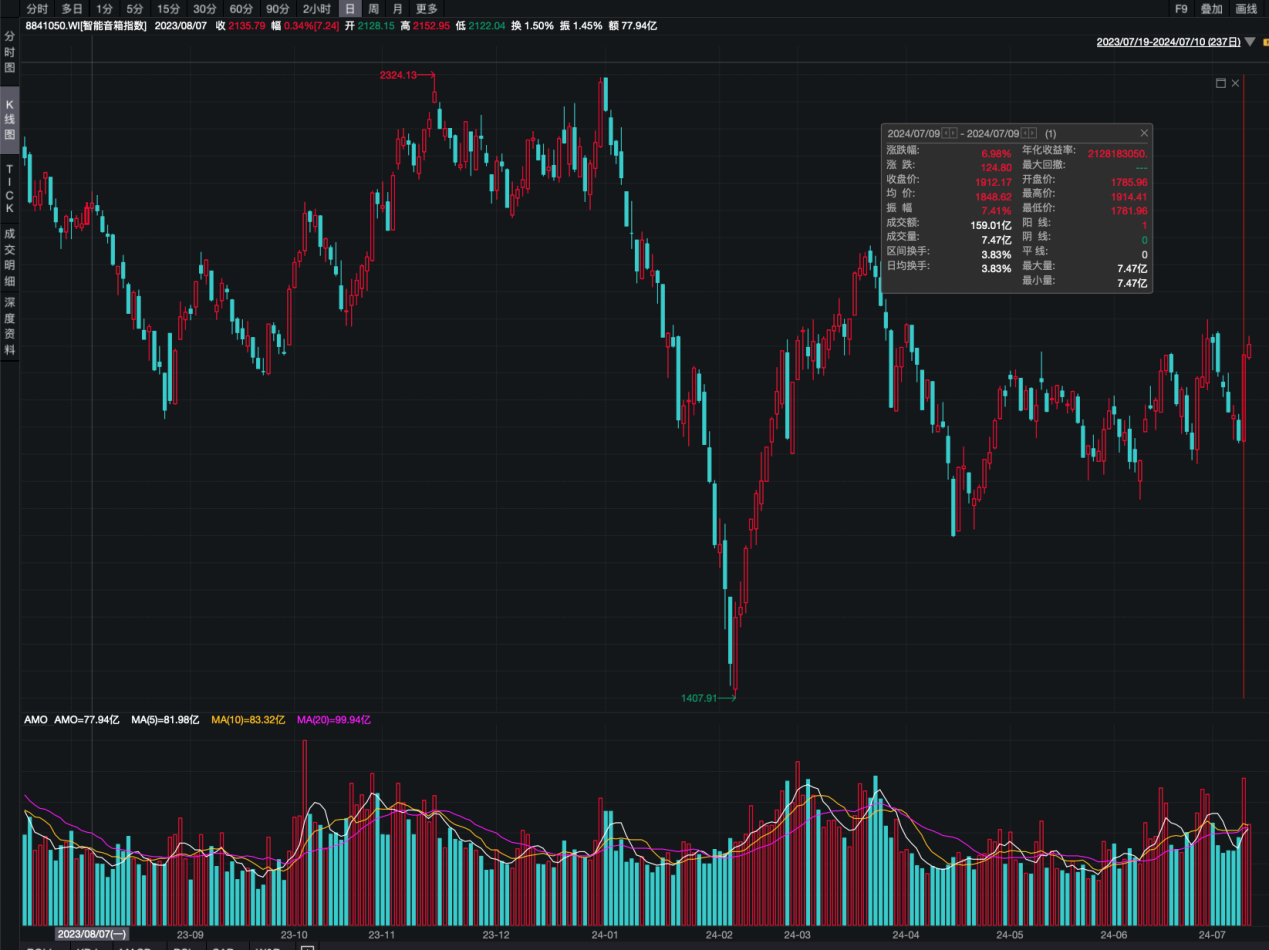
Task: Open the 画线 drawing tools
Action: point(1246,8)
